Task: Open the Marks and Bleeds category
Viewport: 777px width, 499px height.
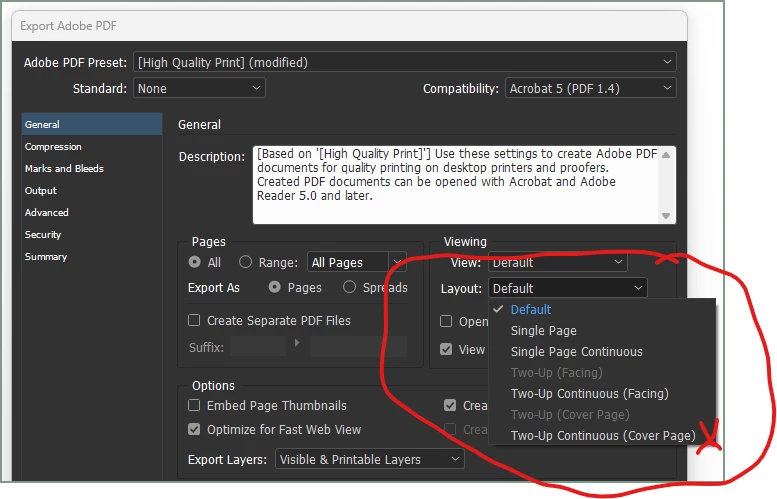Action: click(x=64, y=168)
